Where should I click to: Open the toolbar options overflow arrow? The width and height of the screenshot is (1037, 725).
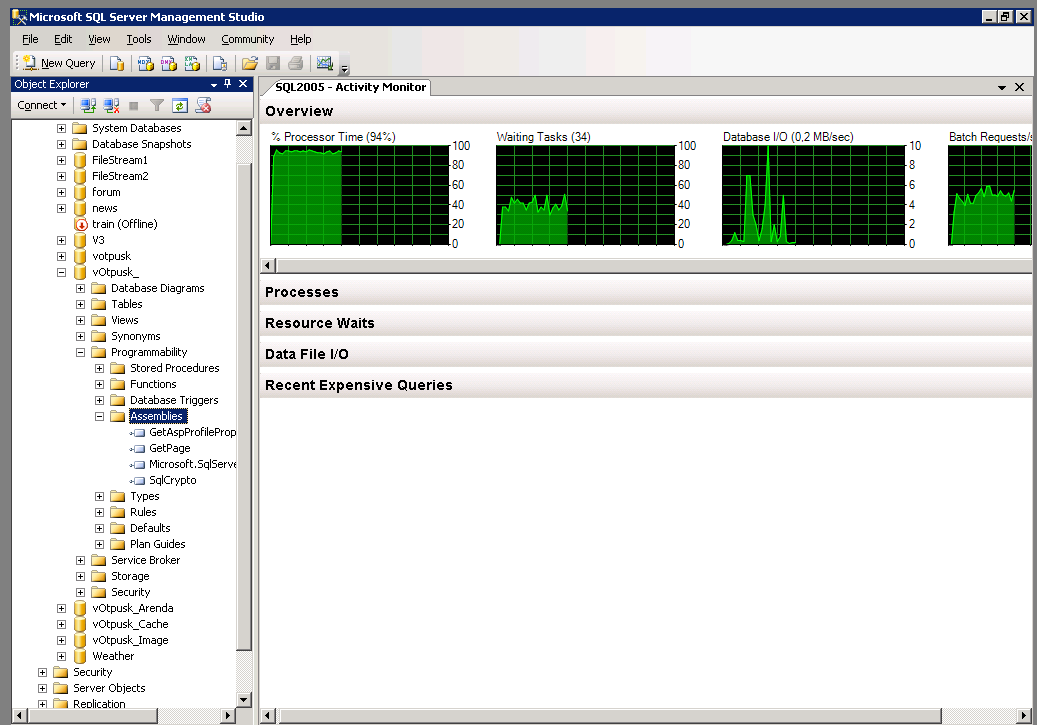(x=344, y=66)
